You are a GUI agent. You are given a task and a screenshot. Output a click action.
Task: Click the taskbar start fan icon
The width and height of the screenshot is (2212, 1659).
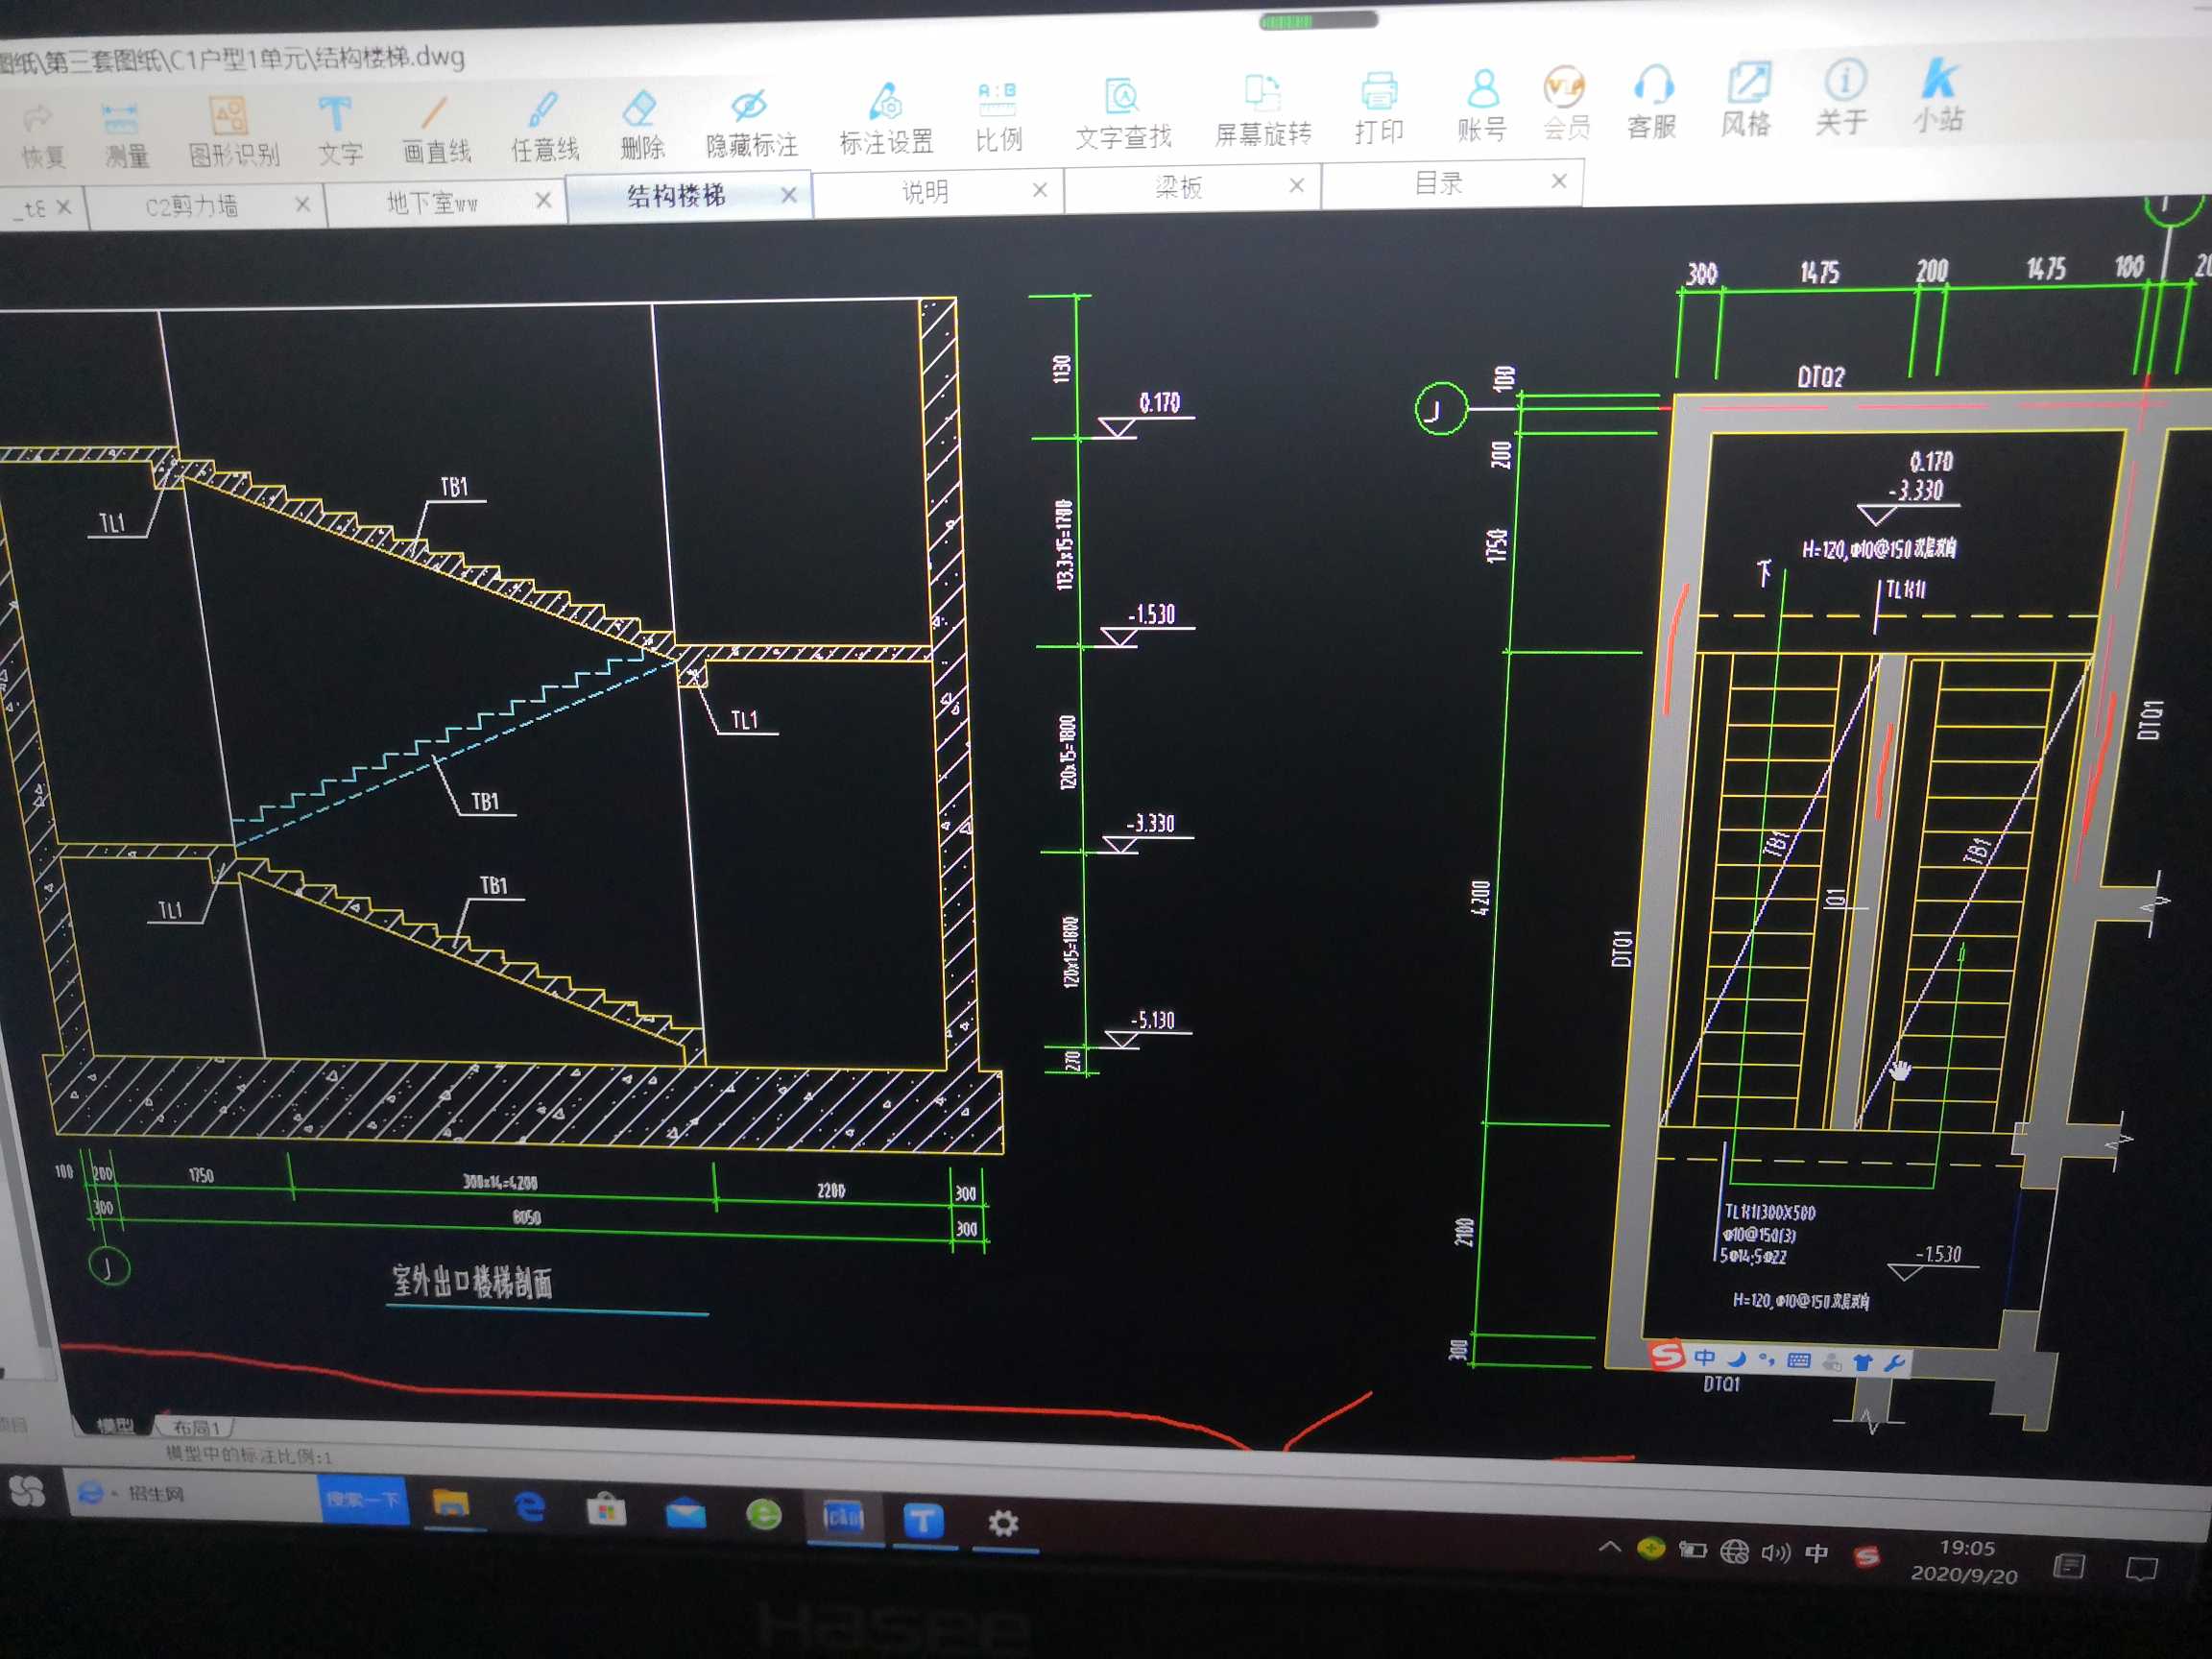(x=27, y=1492)
